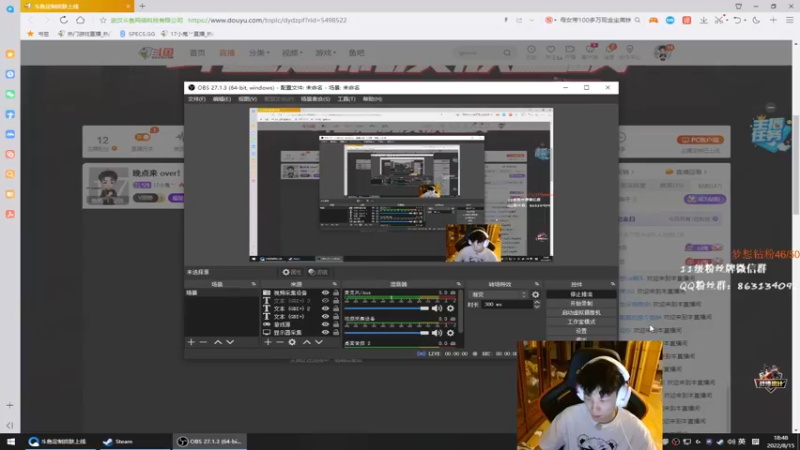Remove source using minus icon in Sources panel
Viewport: 800px width, 450px height.
[280, 342]
